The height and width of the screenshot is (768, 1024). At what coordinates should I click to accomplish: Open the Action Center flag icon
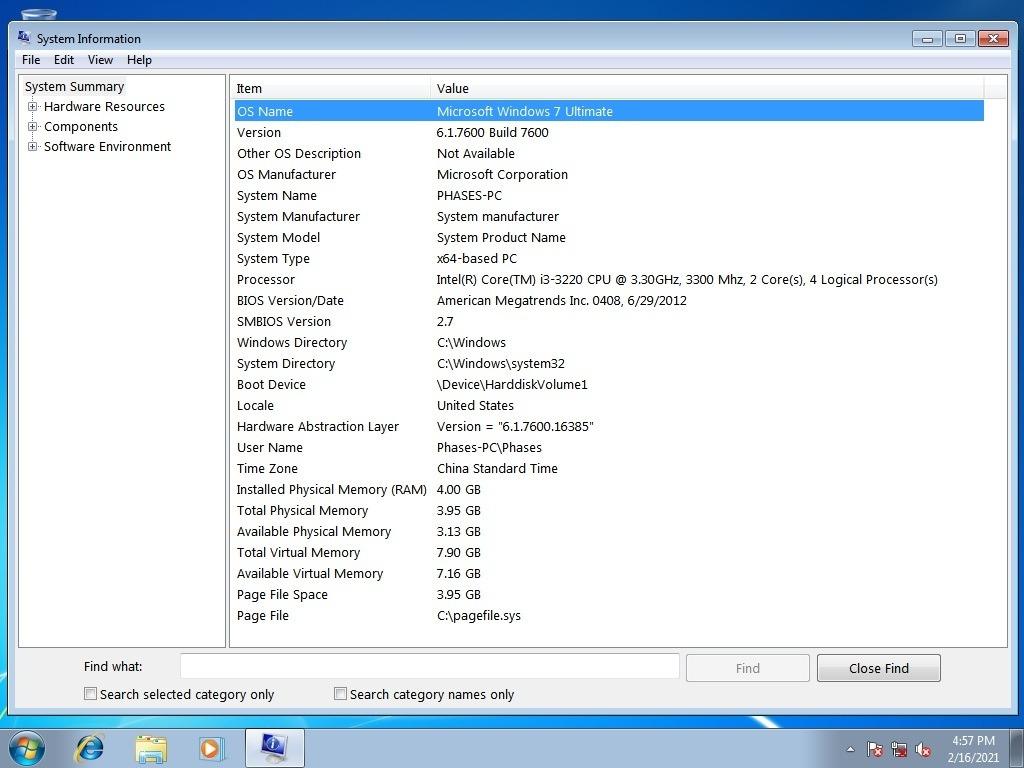(875, 748)
